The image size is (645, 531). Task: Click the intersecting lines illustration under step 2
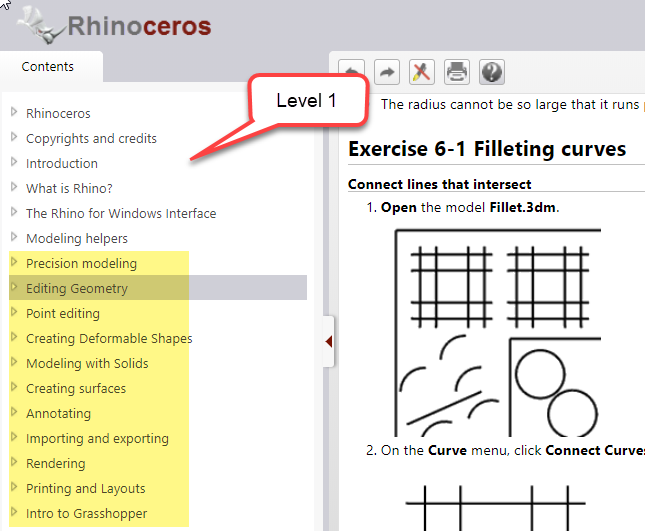(496, 508)
